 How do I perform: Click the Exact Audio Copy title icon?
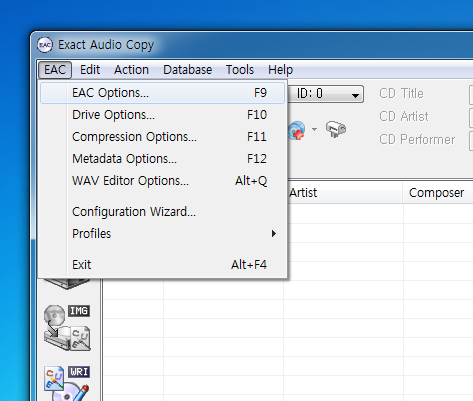click(45, 45)
